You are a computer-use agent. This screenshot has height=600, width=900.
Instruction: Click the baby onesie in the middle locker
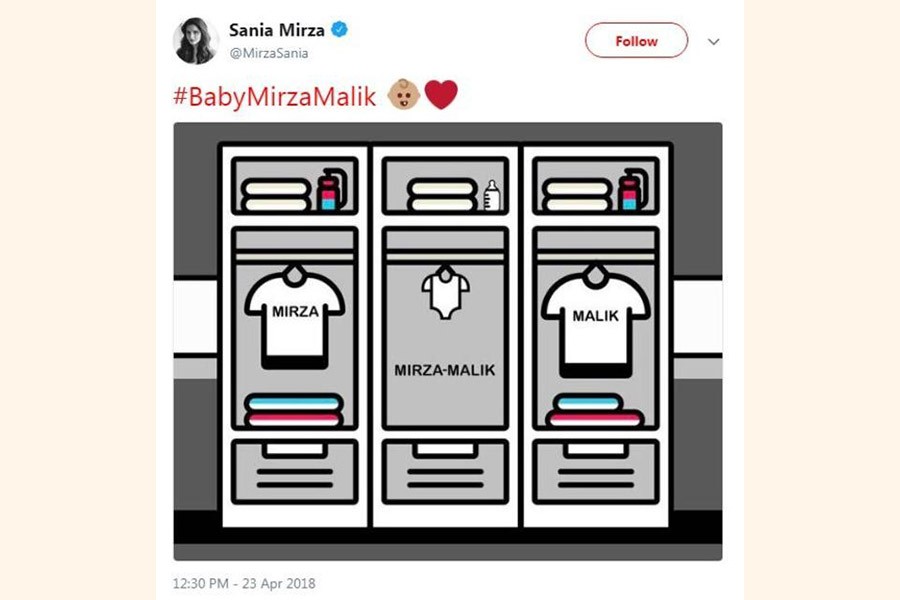point(445,292)
